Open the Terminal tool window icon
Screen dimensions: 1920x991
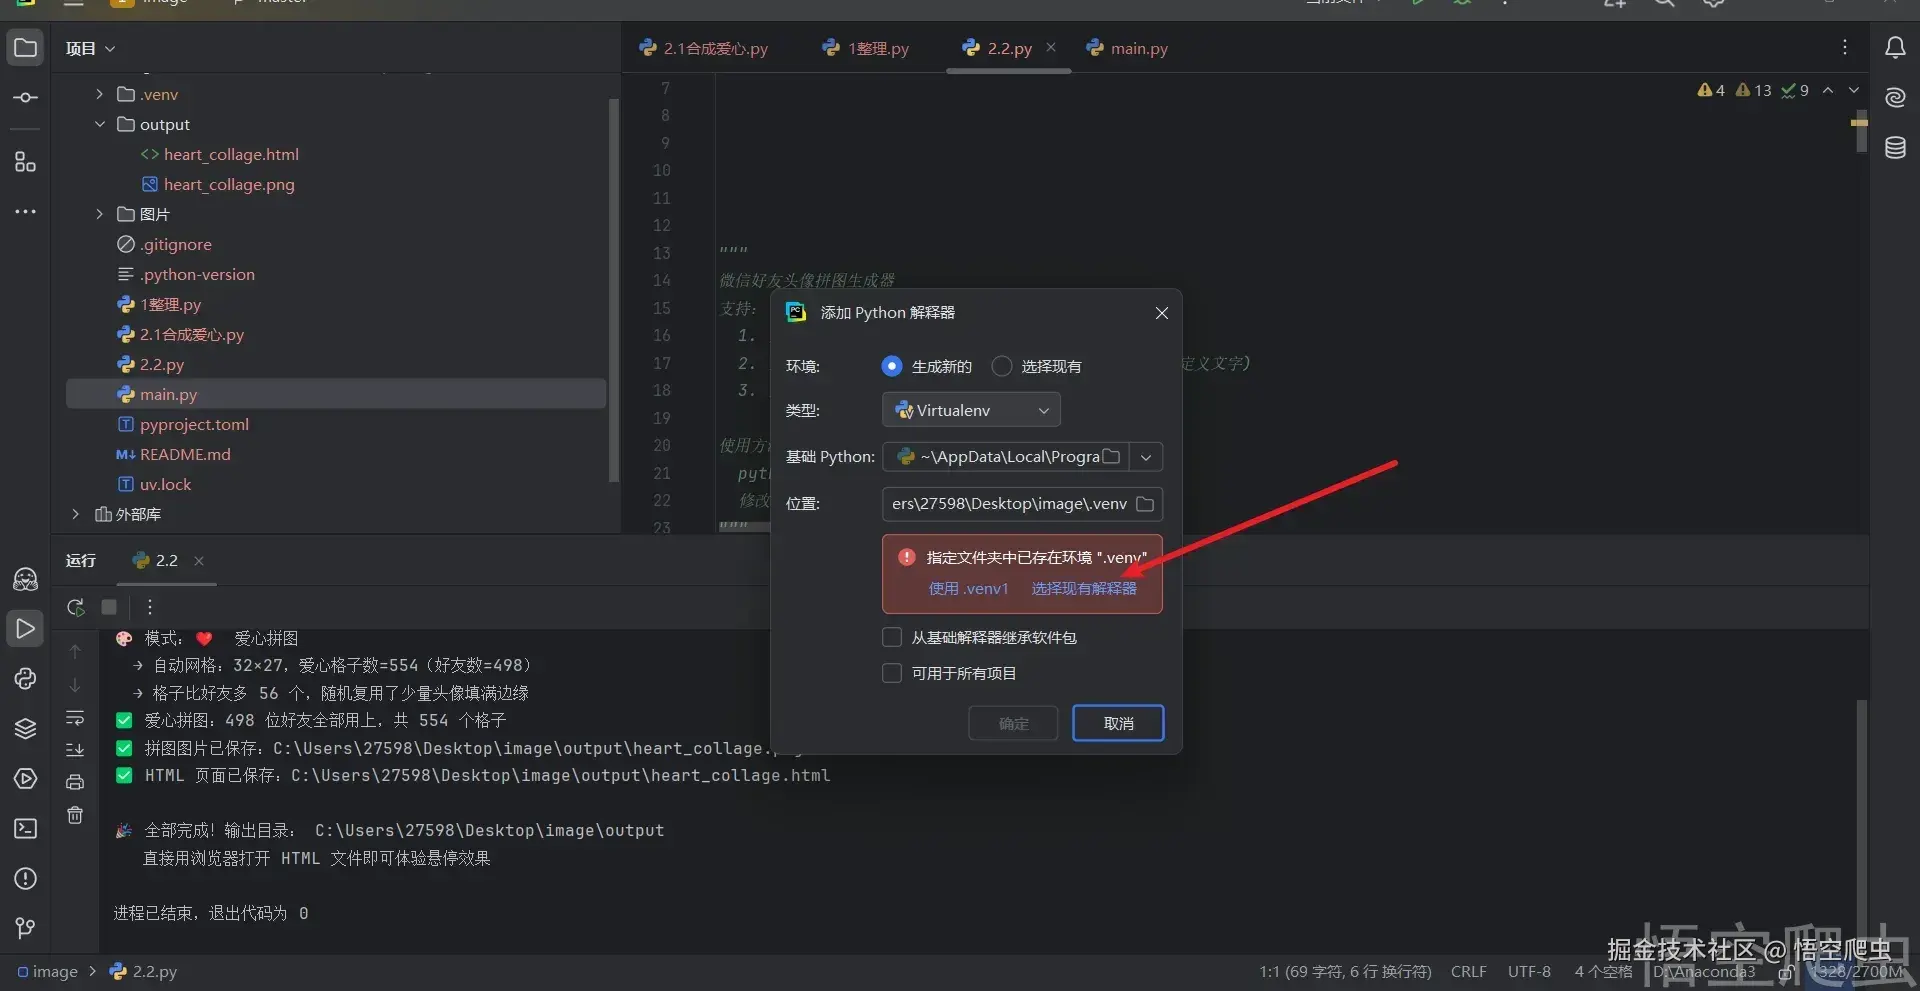(25, 829)
